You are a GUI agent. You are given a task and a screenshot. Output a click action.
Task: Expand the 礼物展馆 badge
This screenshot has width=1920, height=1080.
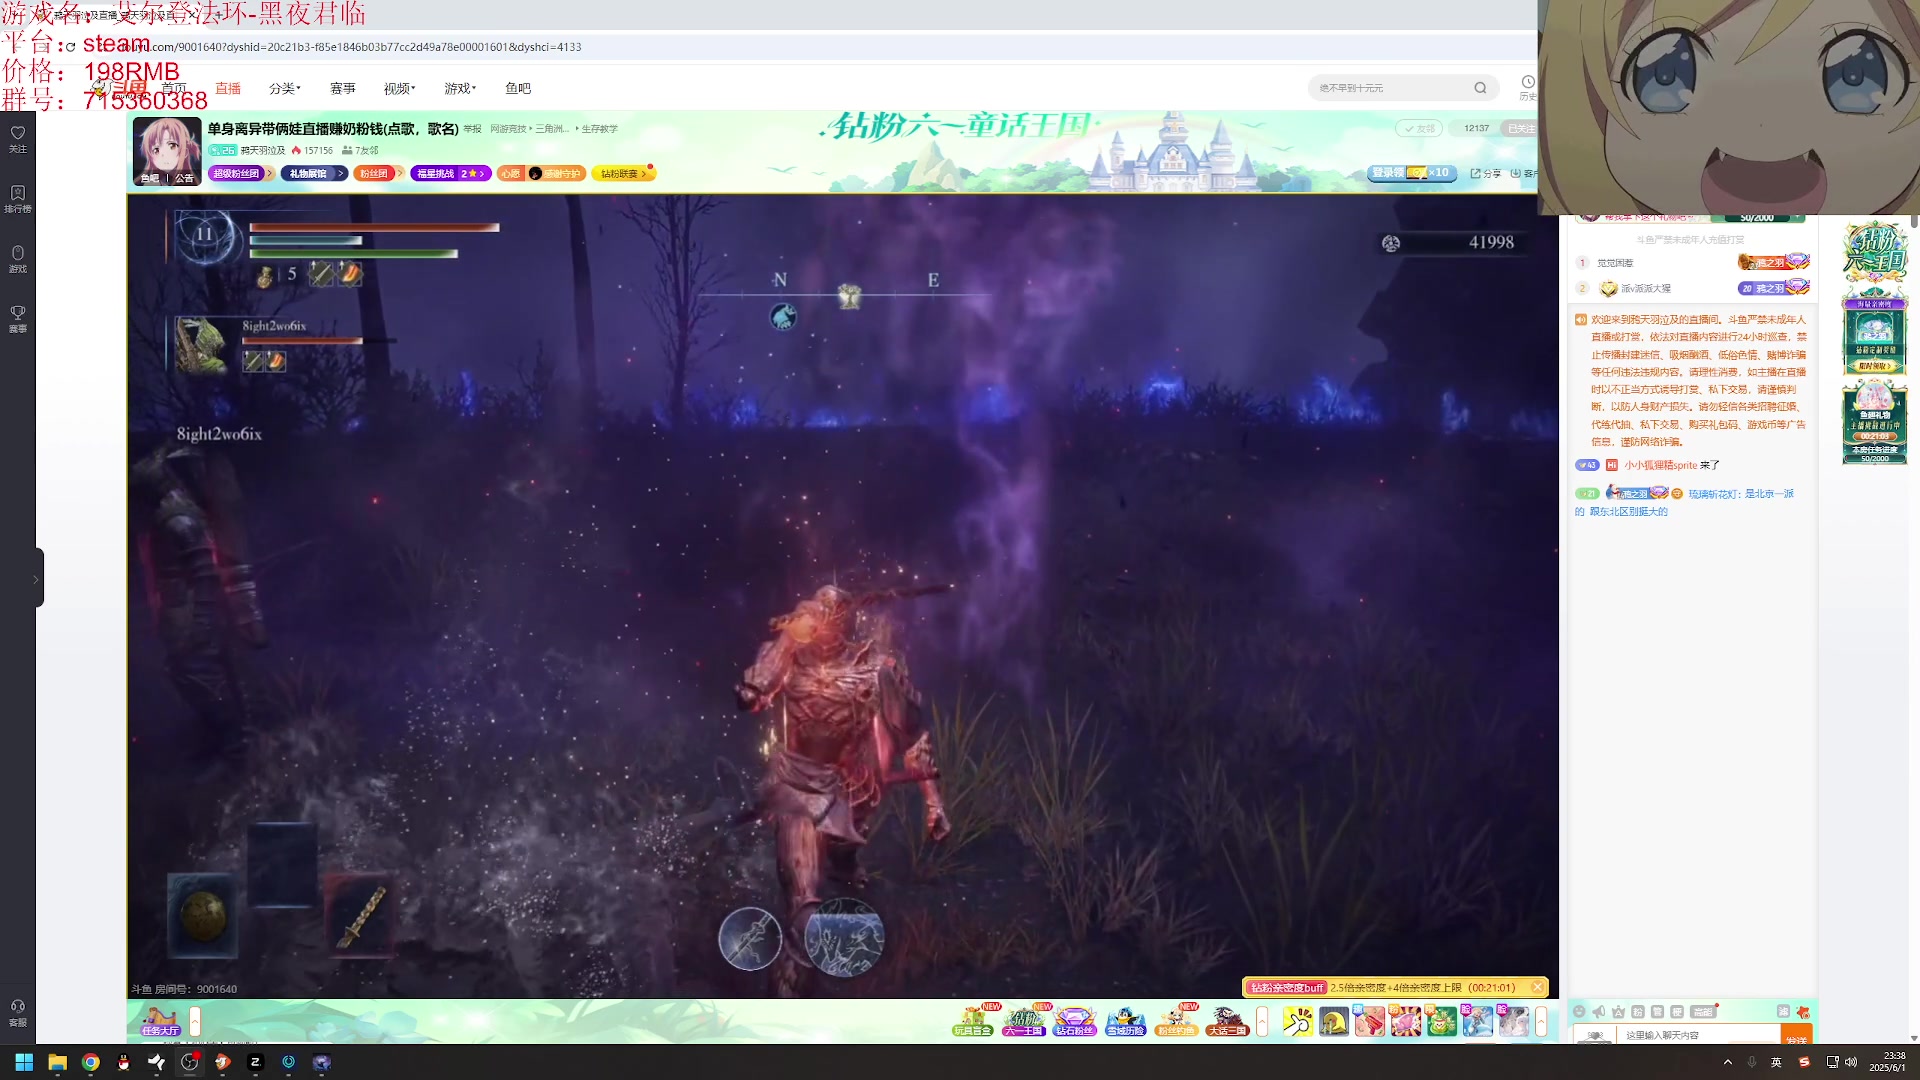(x=313, y=173)
